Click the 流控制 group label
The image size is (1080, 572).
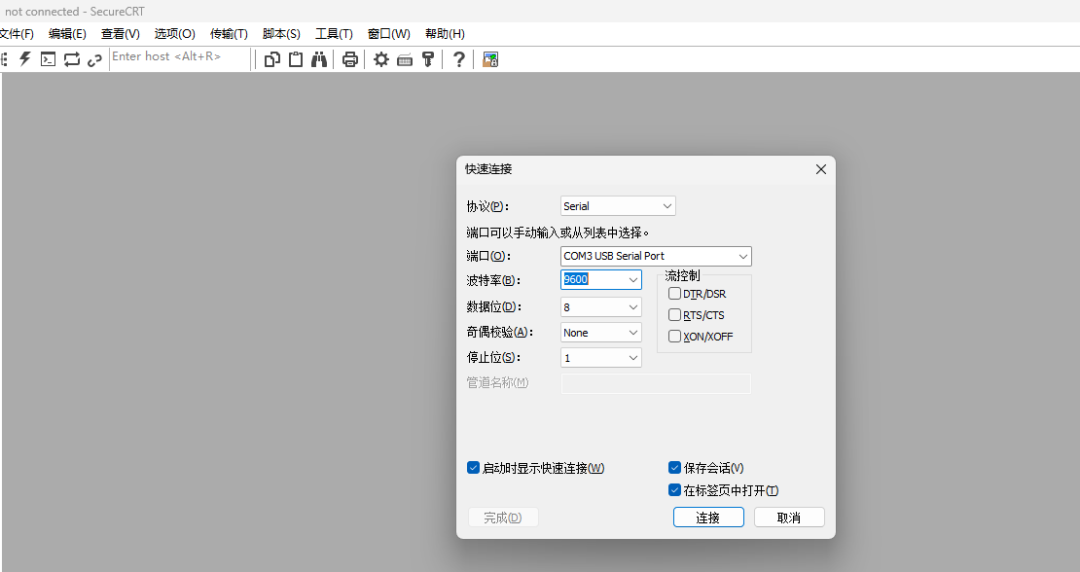tap(683, 276)
